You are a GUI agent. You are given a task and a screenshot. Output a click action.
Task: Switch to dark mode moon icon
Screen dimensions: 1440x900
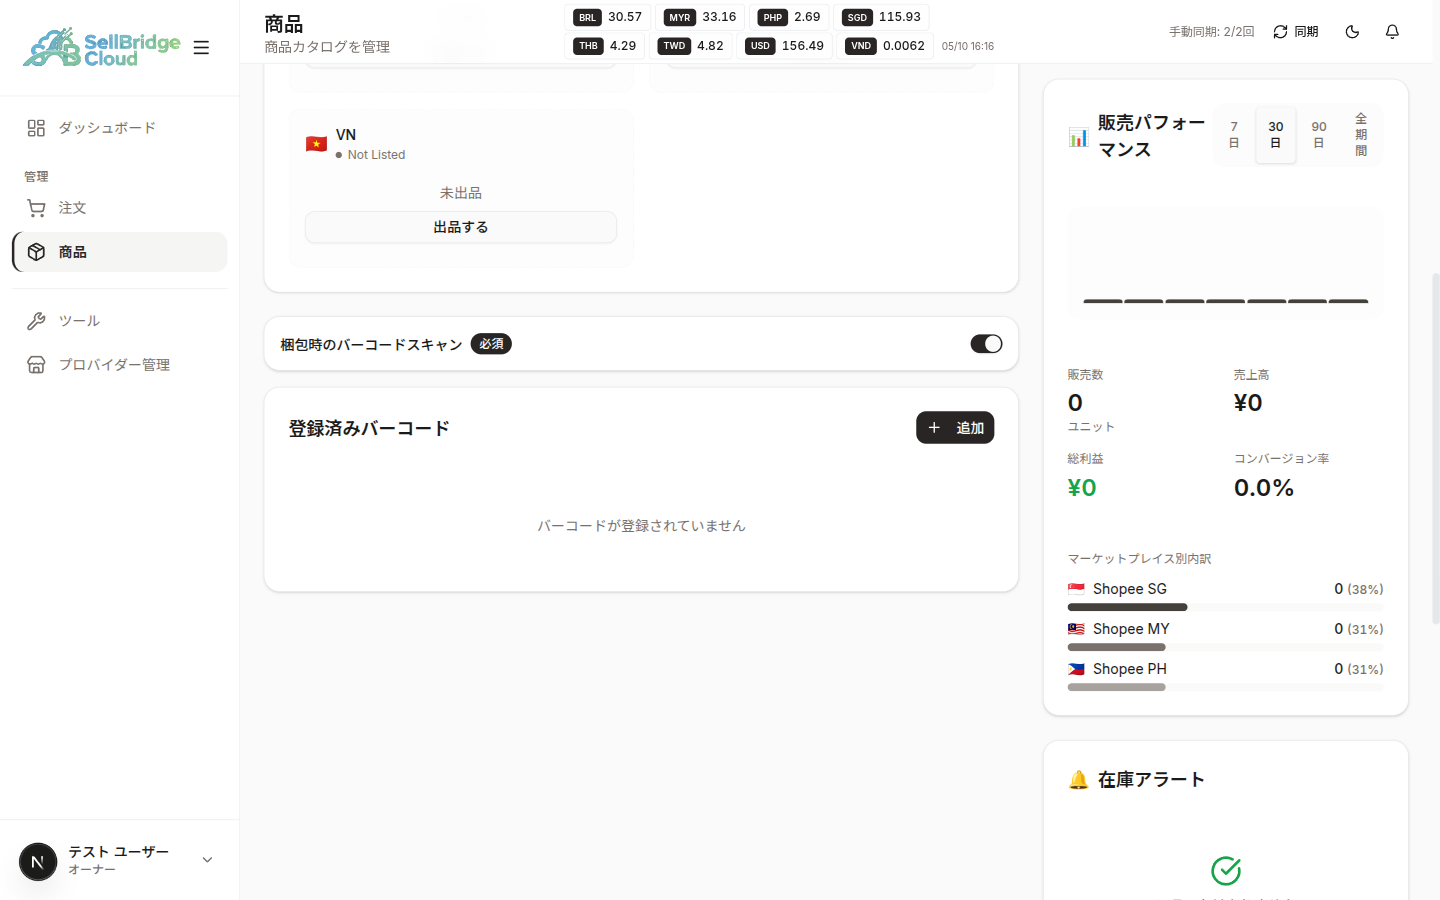click(x=1352, y=32)
